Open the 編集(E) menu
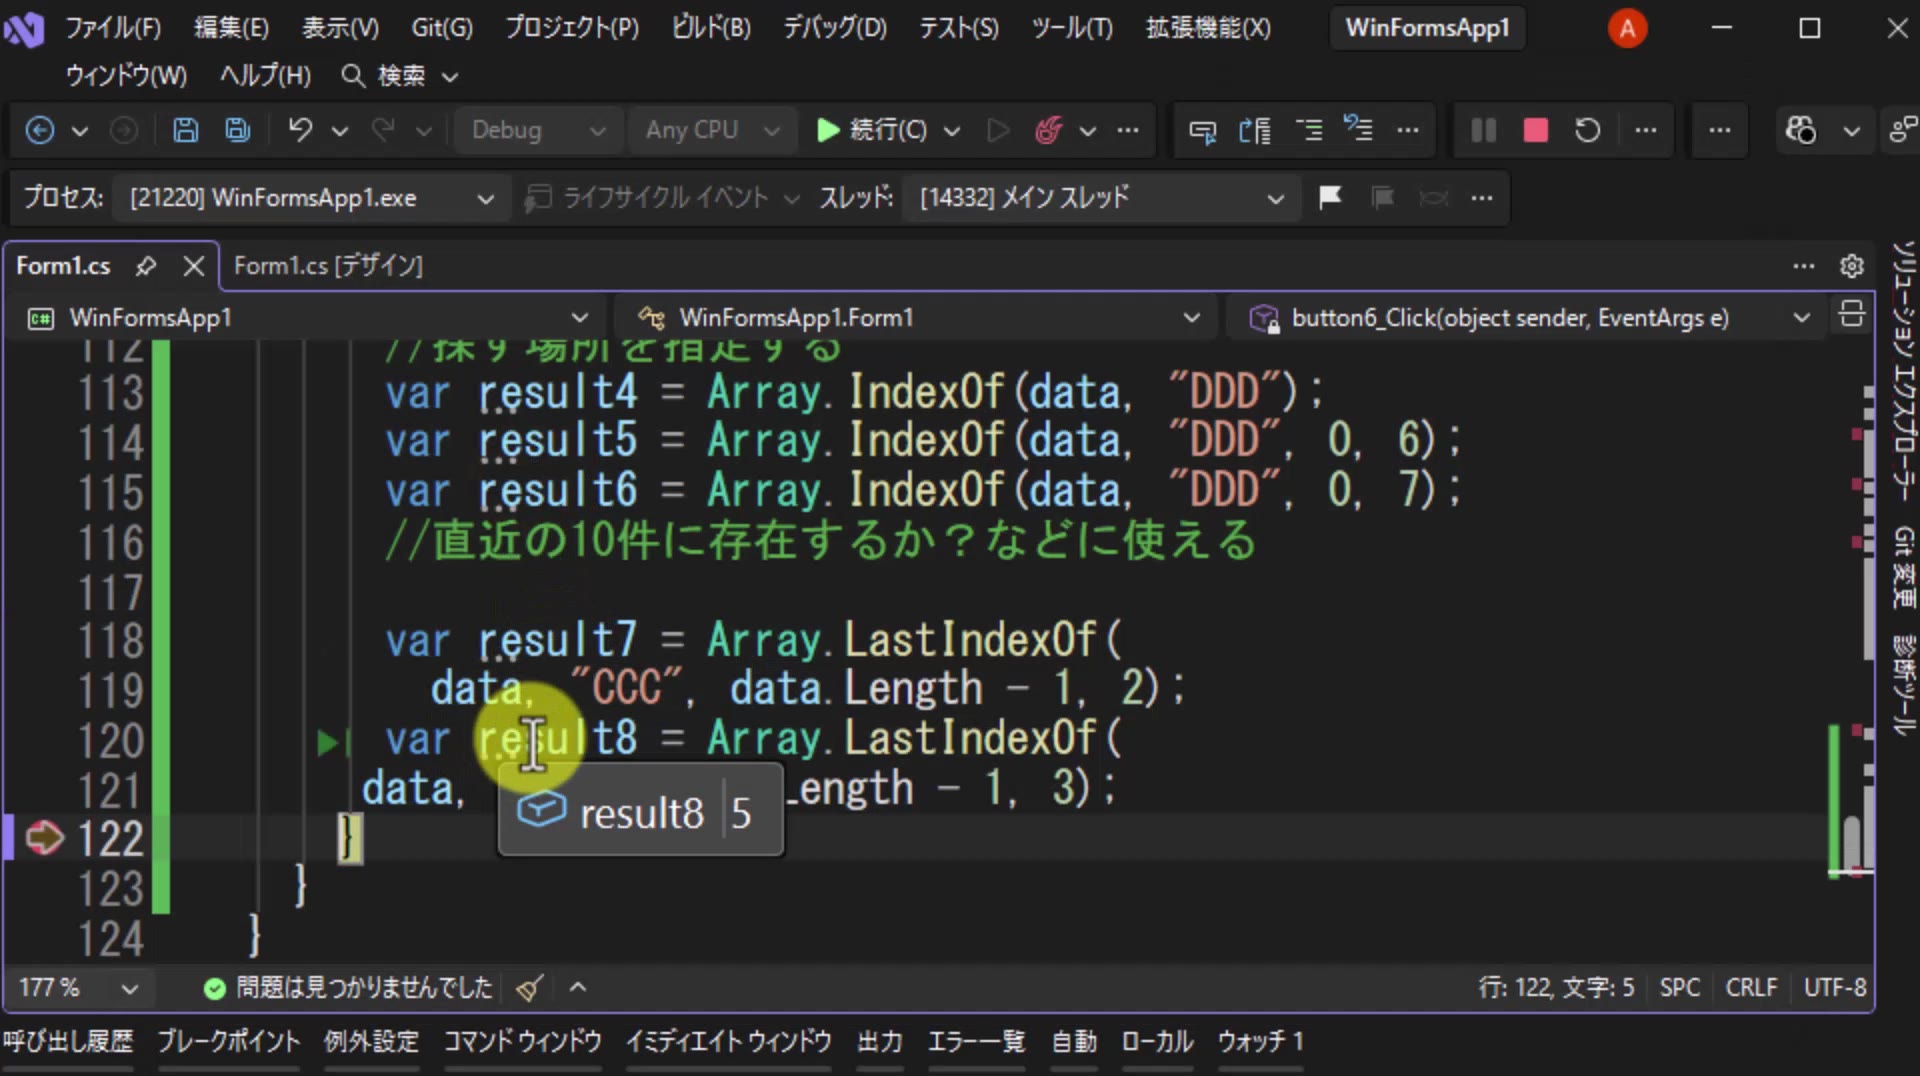The width and height of the screenshot is (1920, 1076). [231, 28]
